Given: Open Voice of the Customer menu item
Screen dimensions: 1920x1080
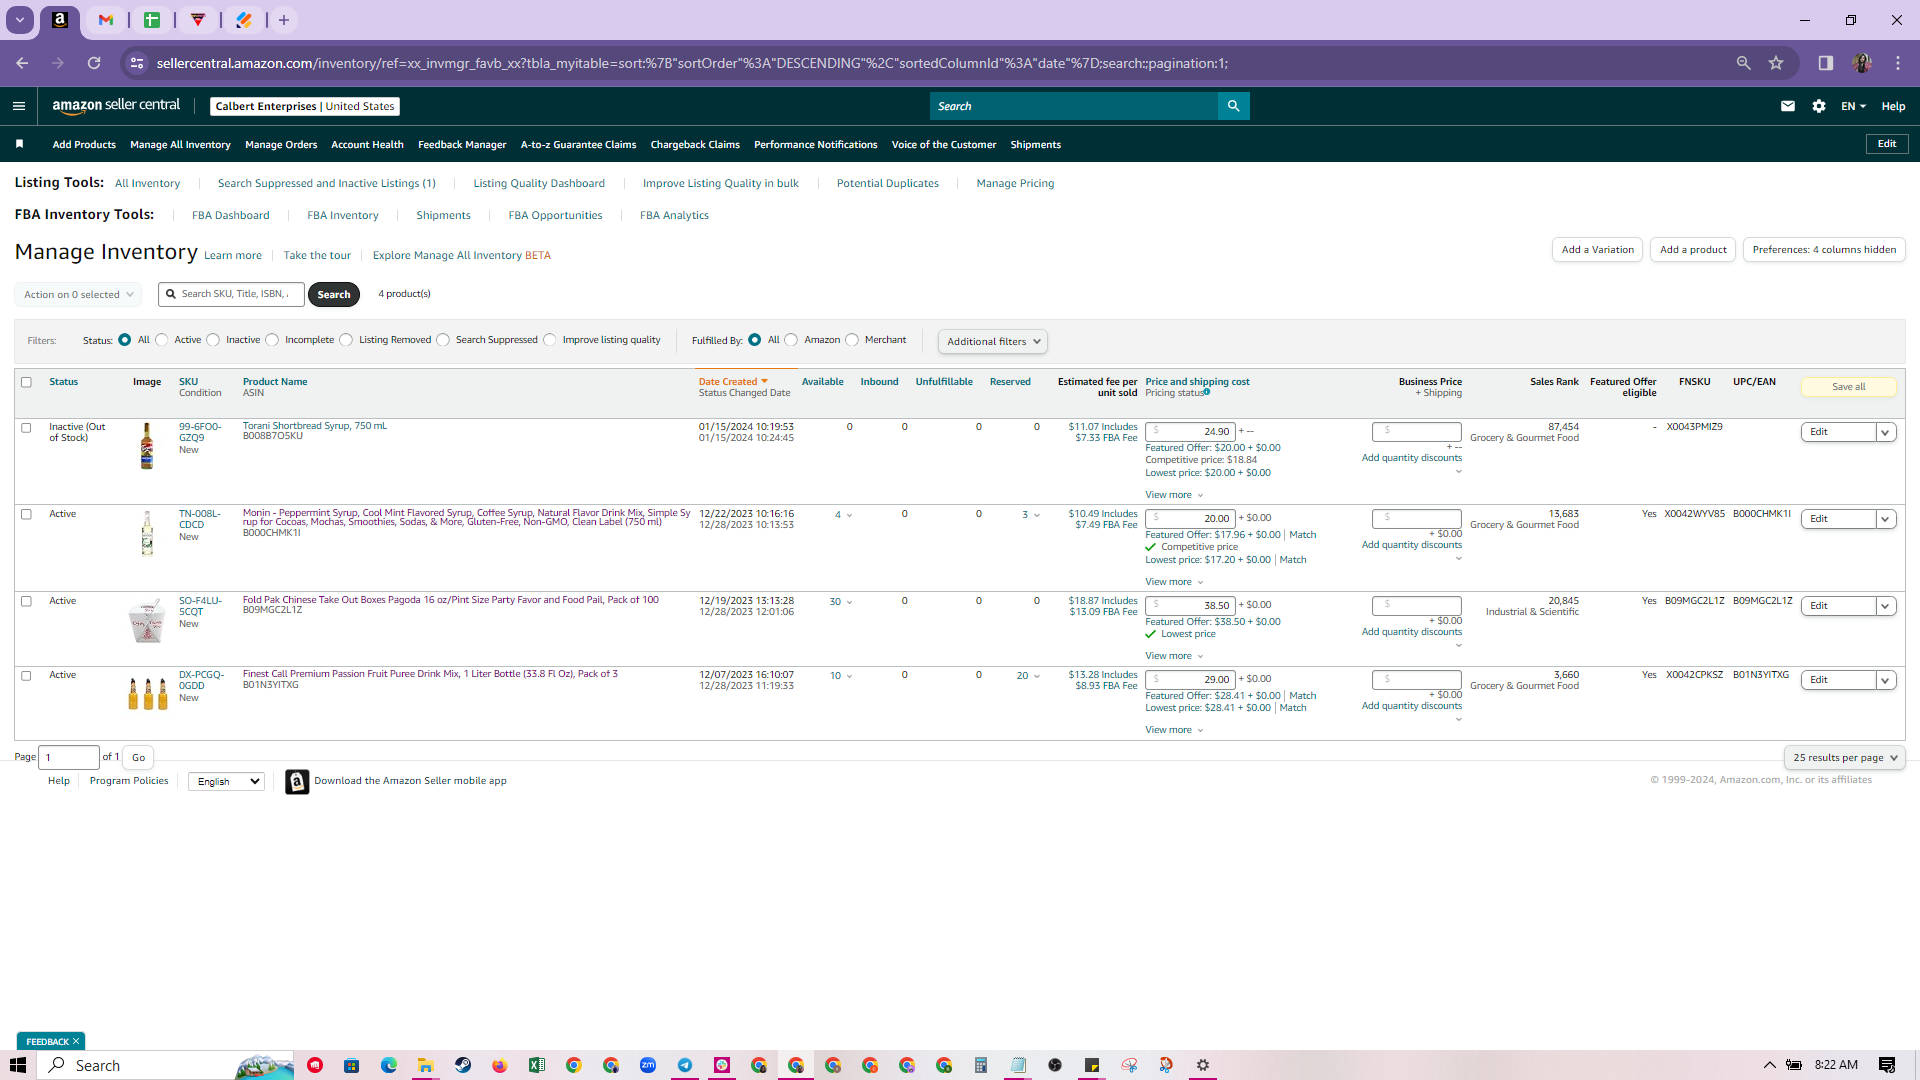Looking at the screenshot, I should pyautogui.click(x=943, y=145).
